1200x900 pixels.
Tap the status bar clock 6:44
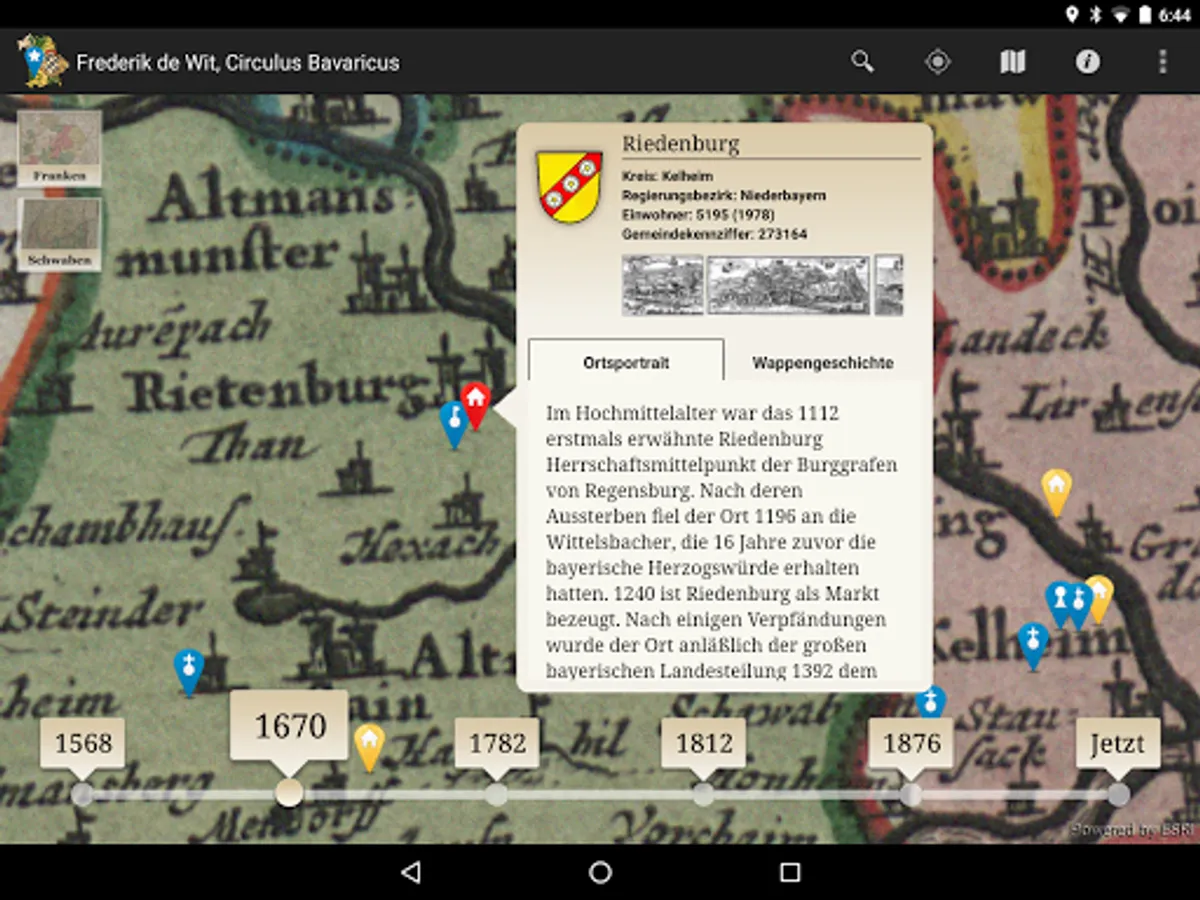1174,15
